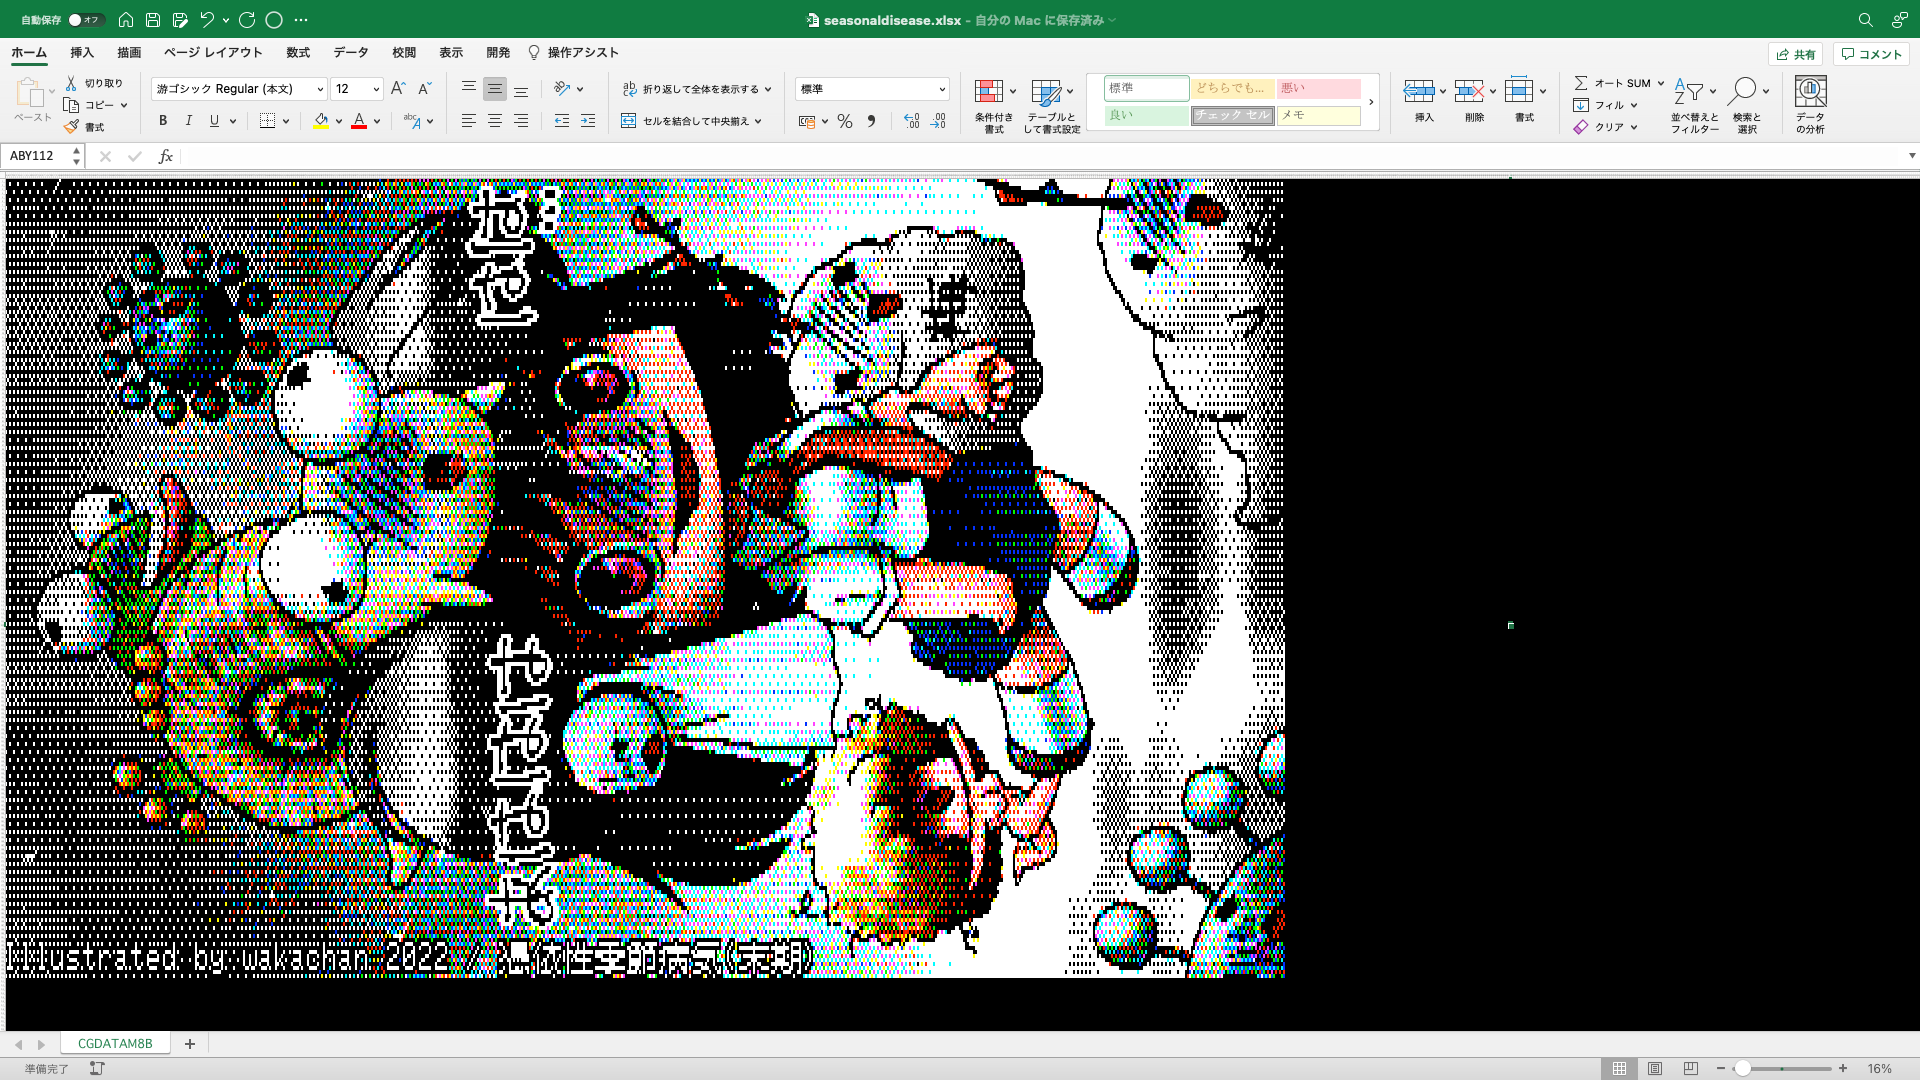Click the Save icon in title bar
Viewport: 1920px width, 1080px height.
[153, 20]
